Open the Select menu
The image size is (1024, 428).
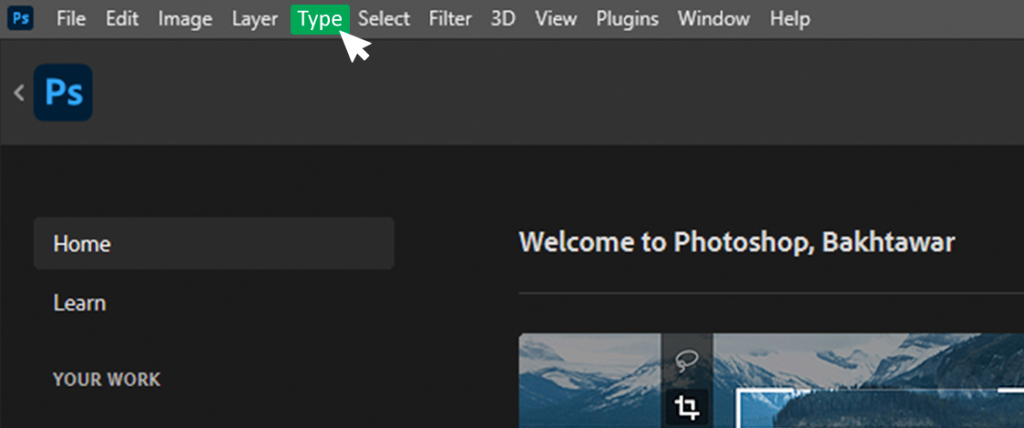click(x=384, y=19)
